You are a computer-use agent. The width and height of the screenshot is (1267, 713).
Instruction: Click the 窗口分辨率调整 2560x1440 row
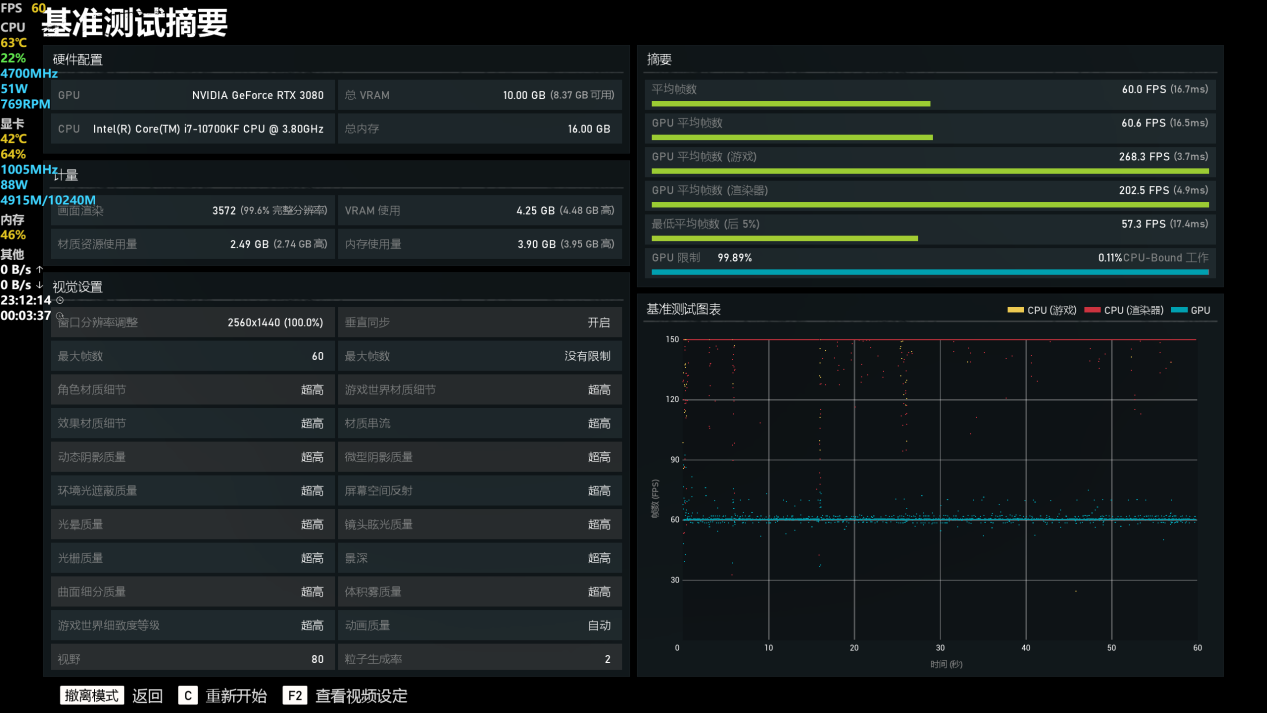click(x=193, y=323)
